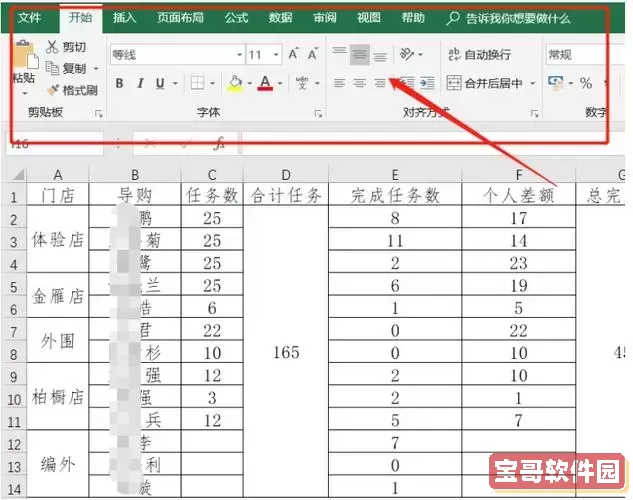This screenshot has width=633, height=500.
Task: Click cell 金雁店
Action: click(58, 296)
